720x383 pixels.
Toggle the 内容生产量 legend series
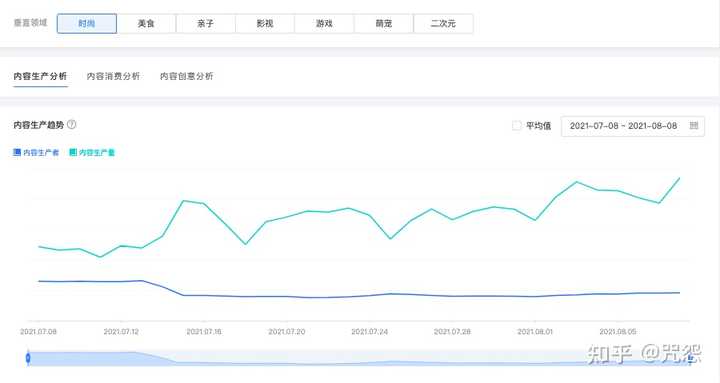(x=92, y=152)
